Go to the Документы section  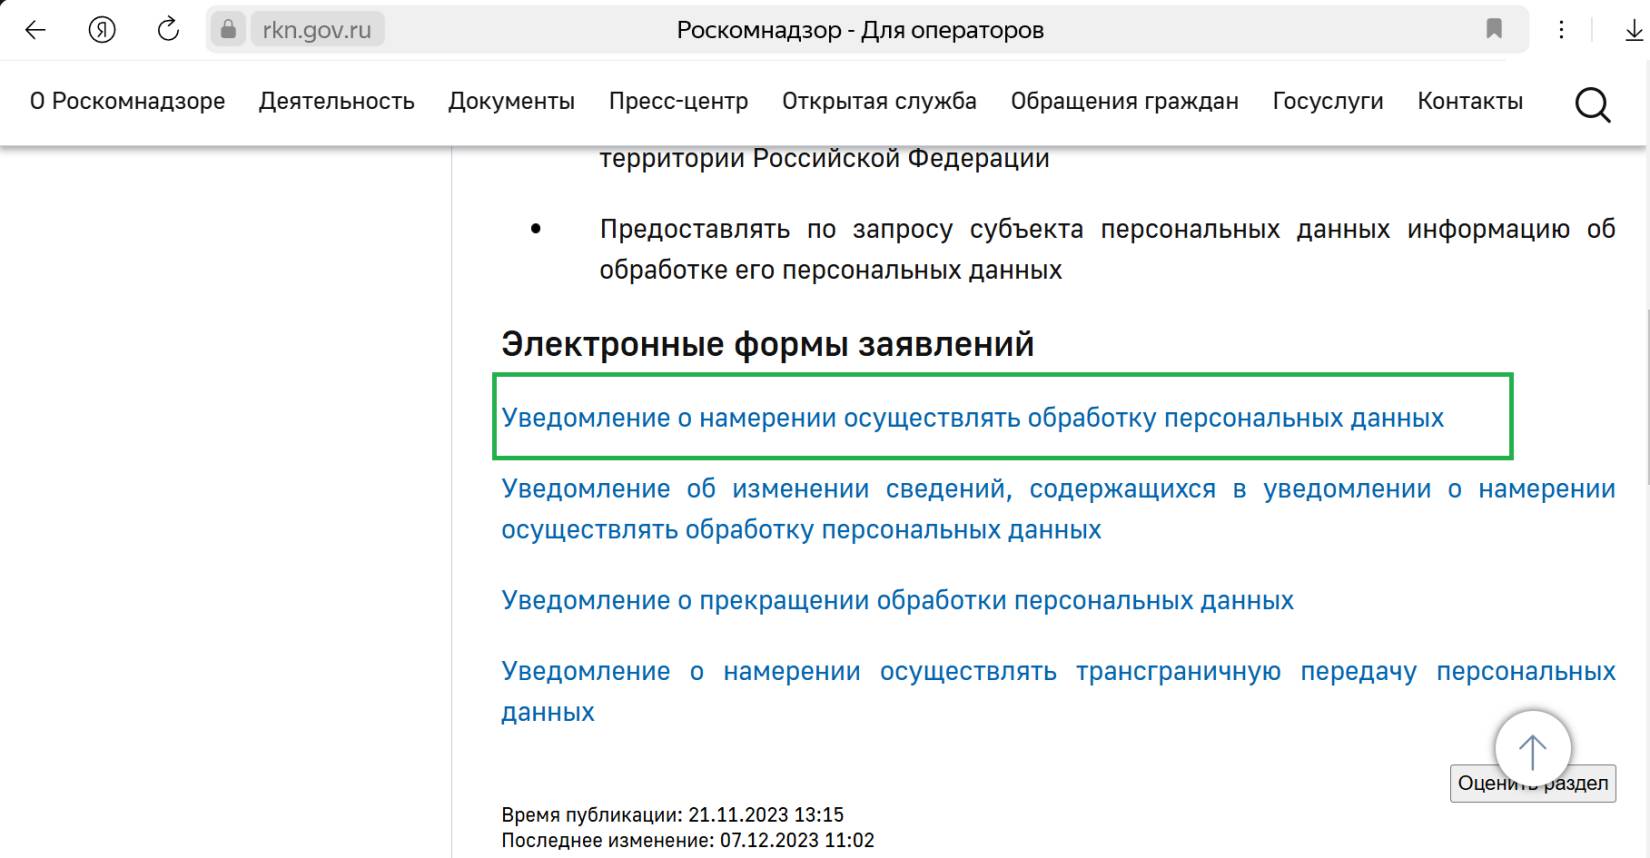(511, 101)
